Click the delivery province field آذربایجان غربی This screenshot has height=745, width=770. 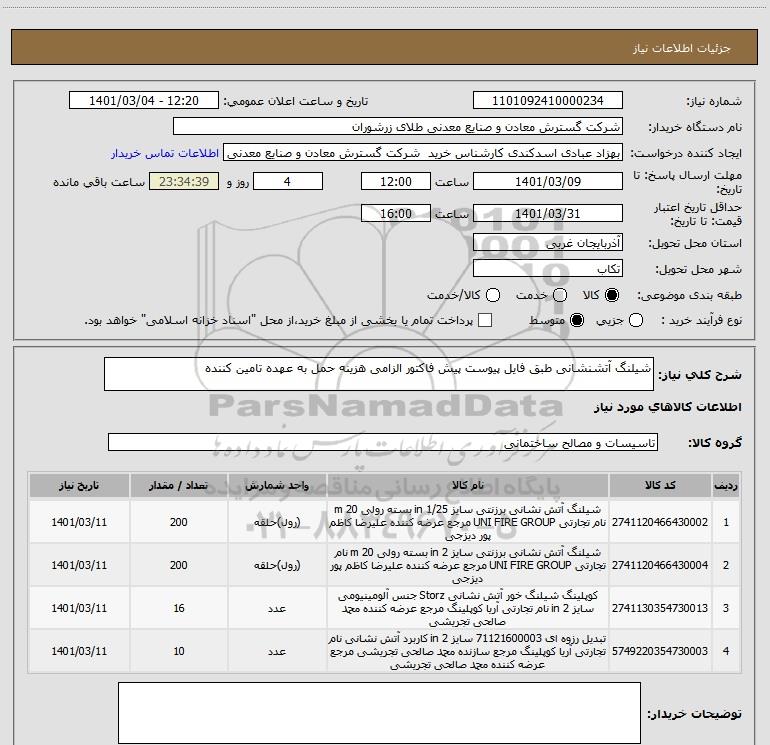tap(548, 242)
